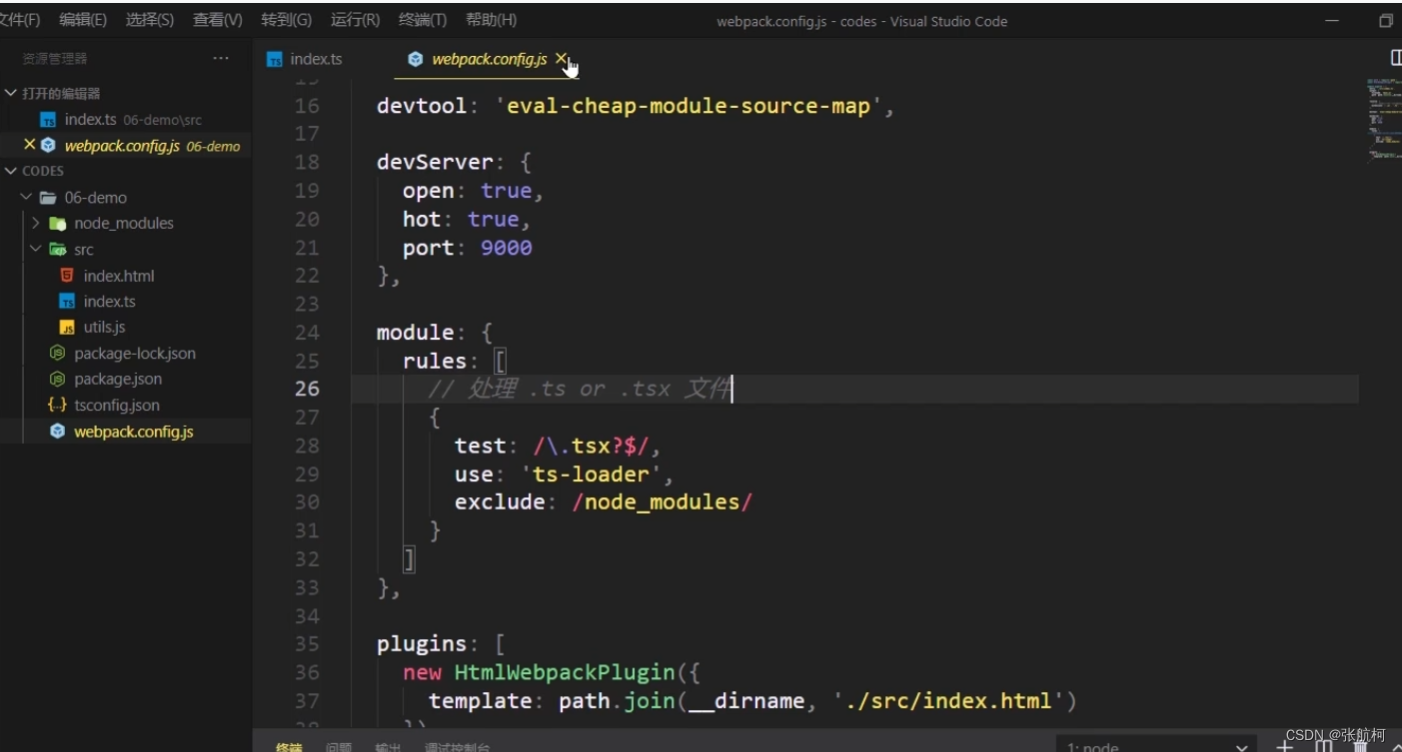The image size is (1402, 752).
Task: Open the 查看(V) menu
Action: [x=217, y=20]
